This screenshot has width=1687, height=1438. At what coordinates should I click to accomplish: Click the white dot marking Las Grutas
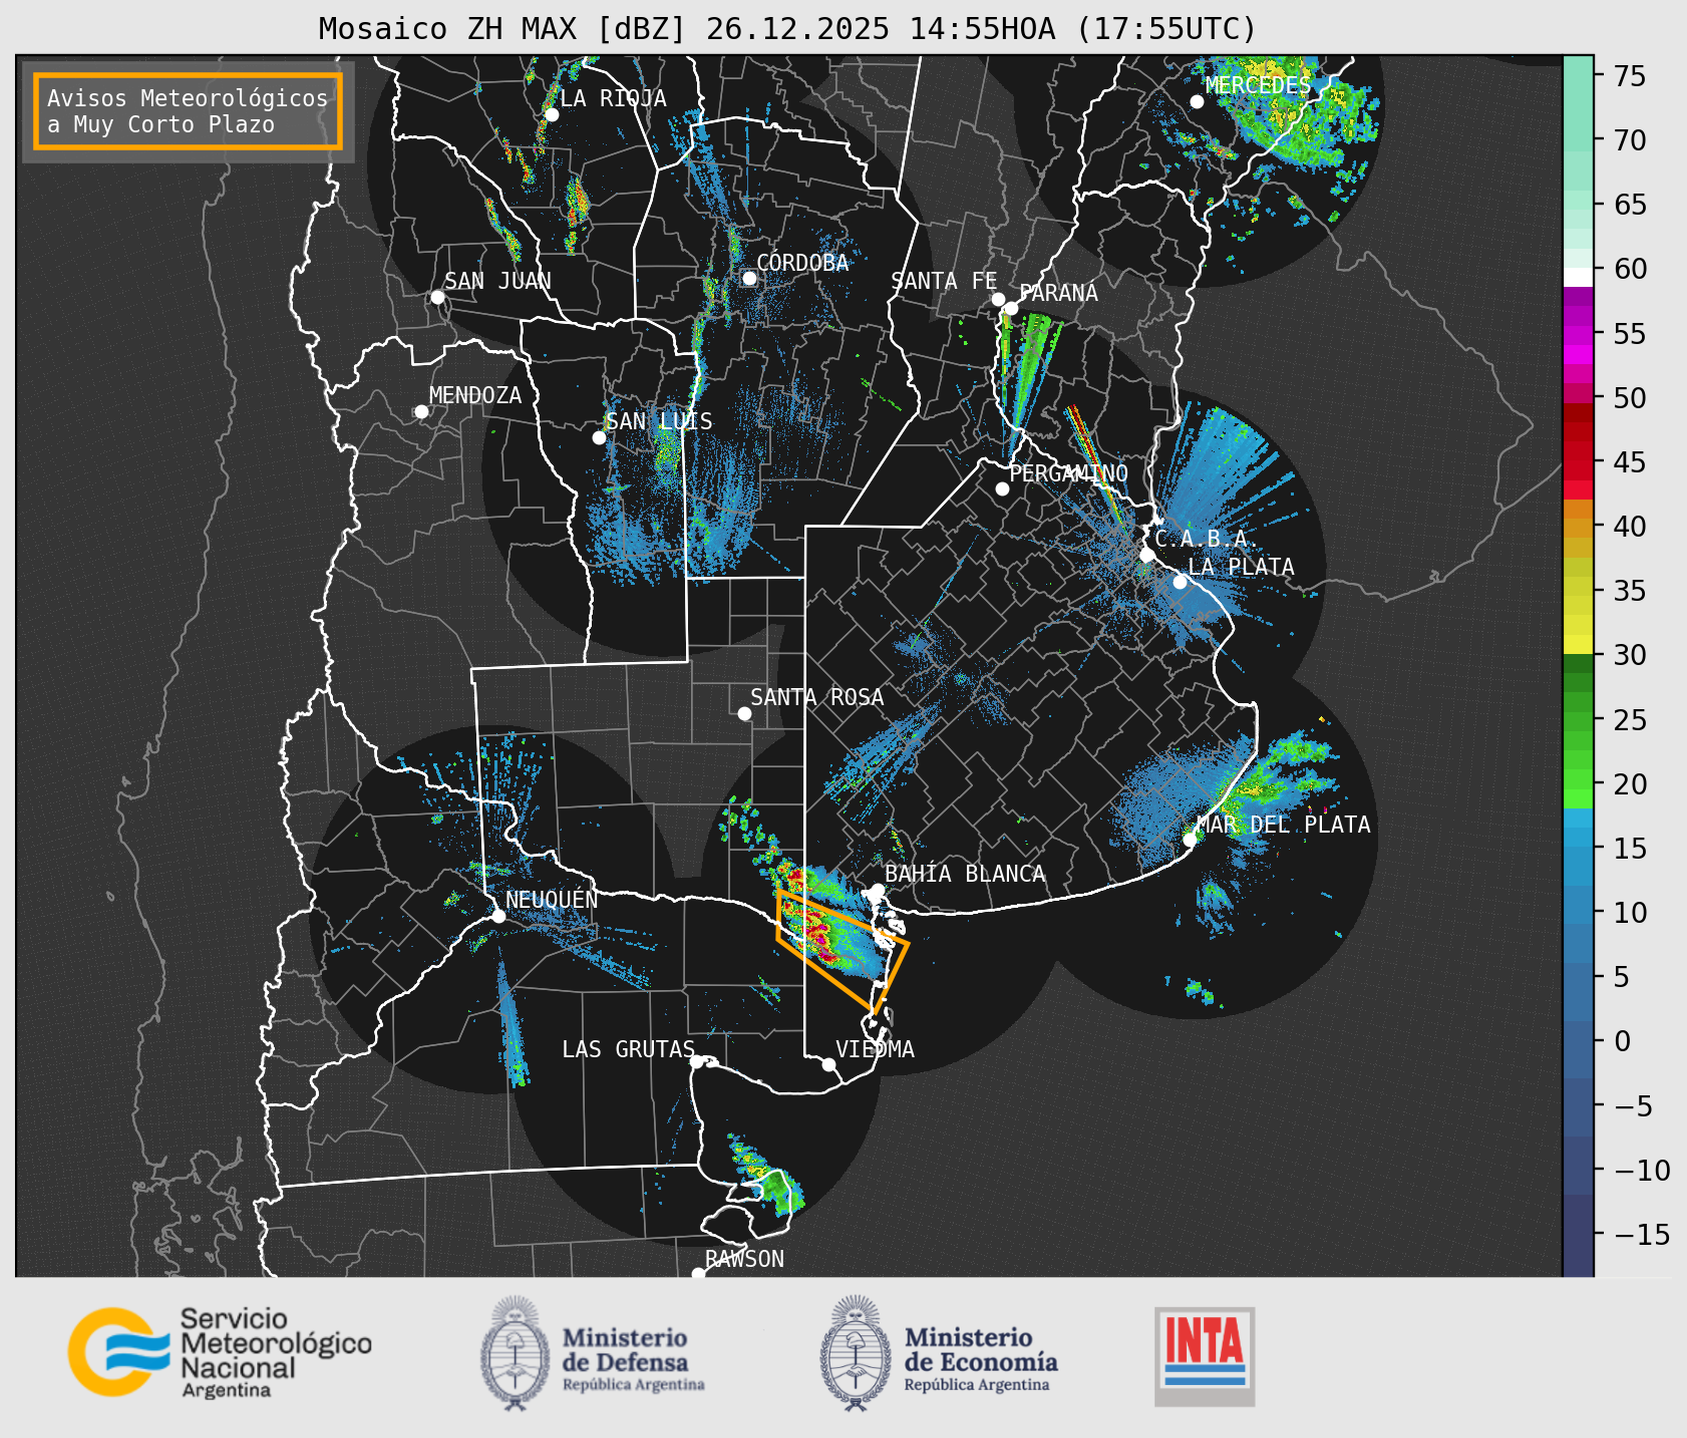697,1061
